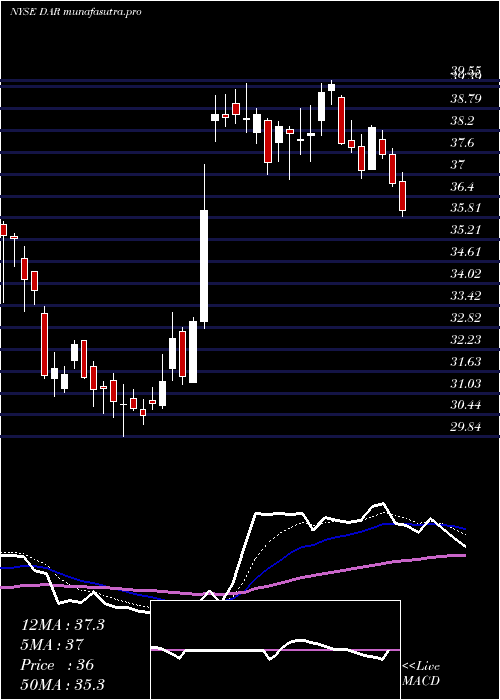
Task: Click the last red candlestick near 35.81
Action: tap(403, 196)
